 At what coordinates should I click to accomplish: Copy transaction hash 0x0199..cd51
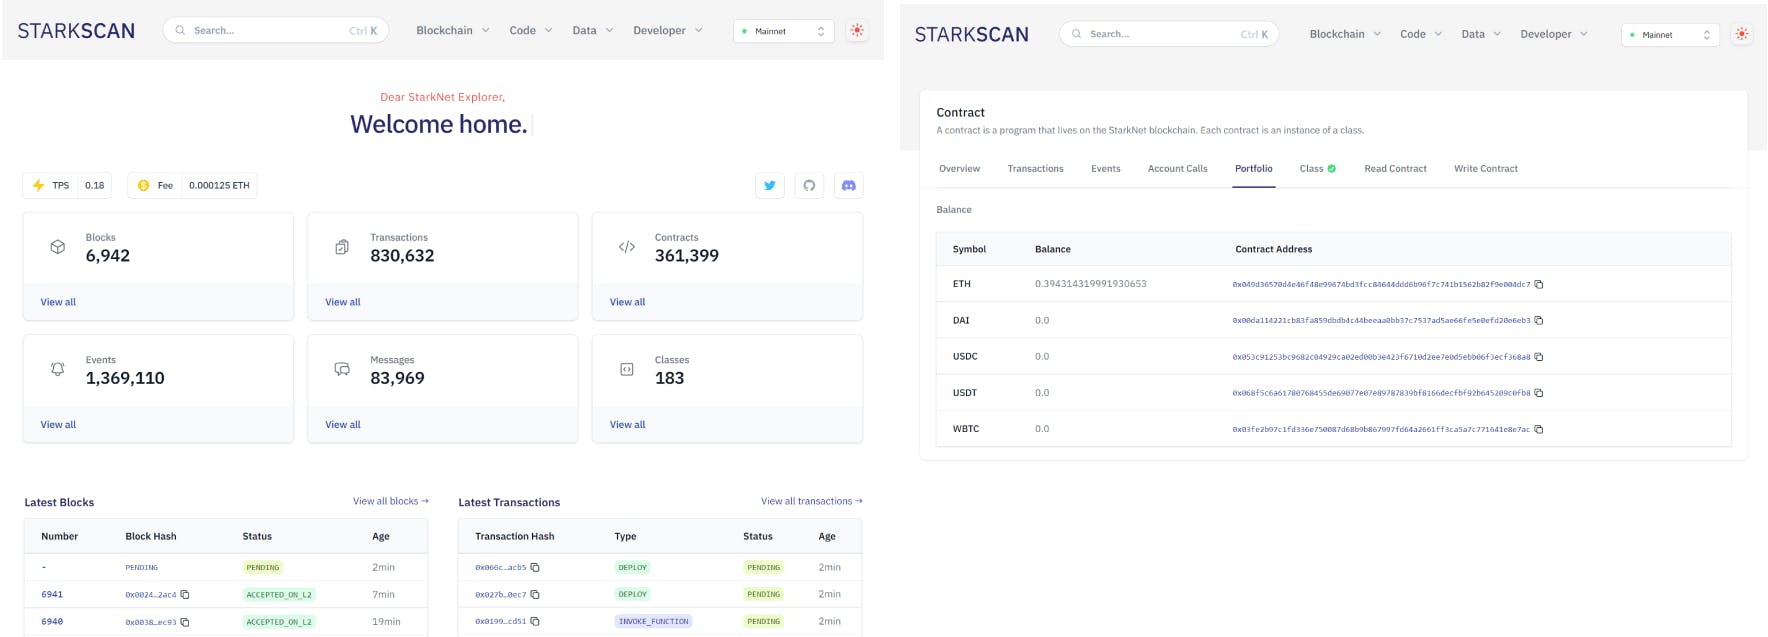pyautogui.click(x=535, y=621)
